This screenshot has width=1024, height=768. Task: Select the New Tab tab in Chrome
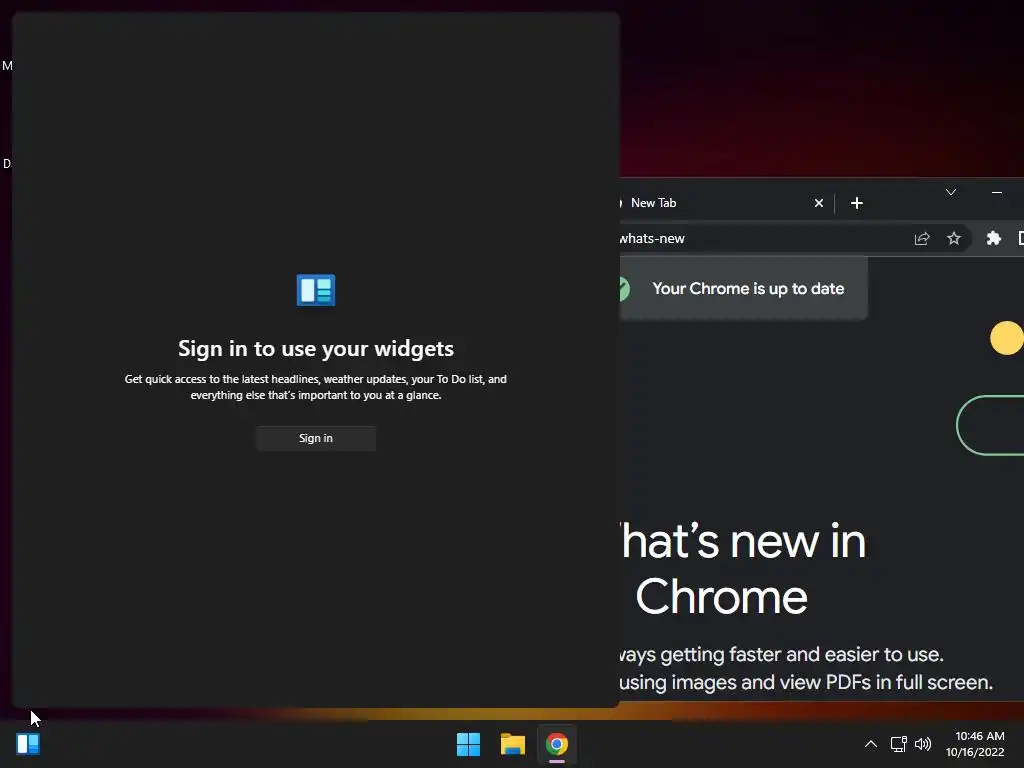pyautogui.click(x=712, y=203)
